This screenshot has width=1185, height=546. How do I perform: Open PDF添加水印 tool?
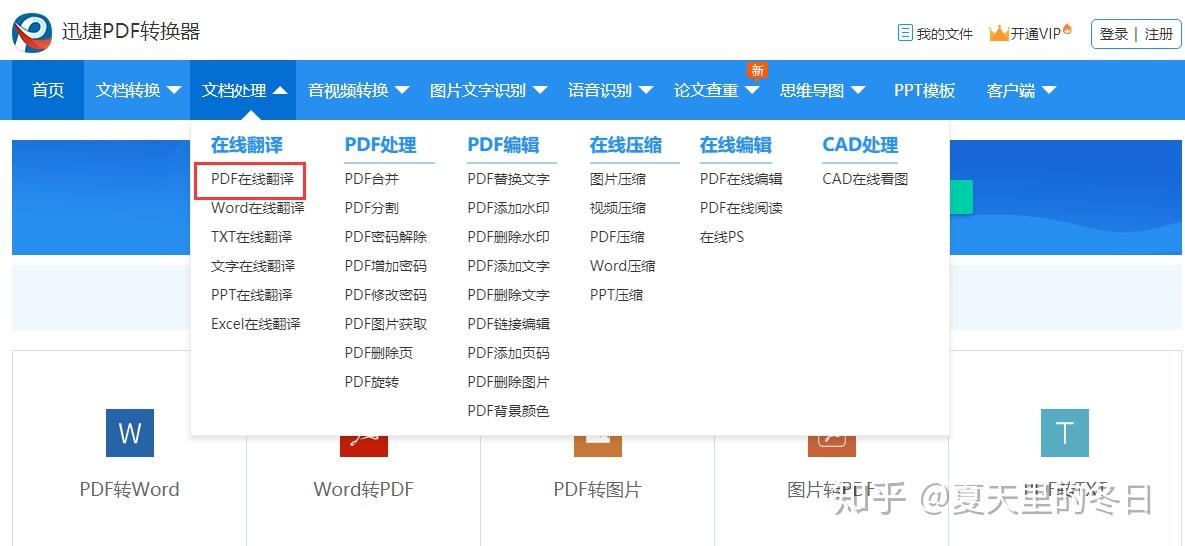[x=509, y=208]
